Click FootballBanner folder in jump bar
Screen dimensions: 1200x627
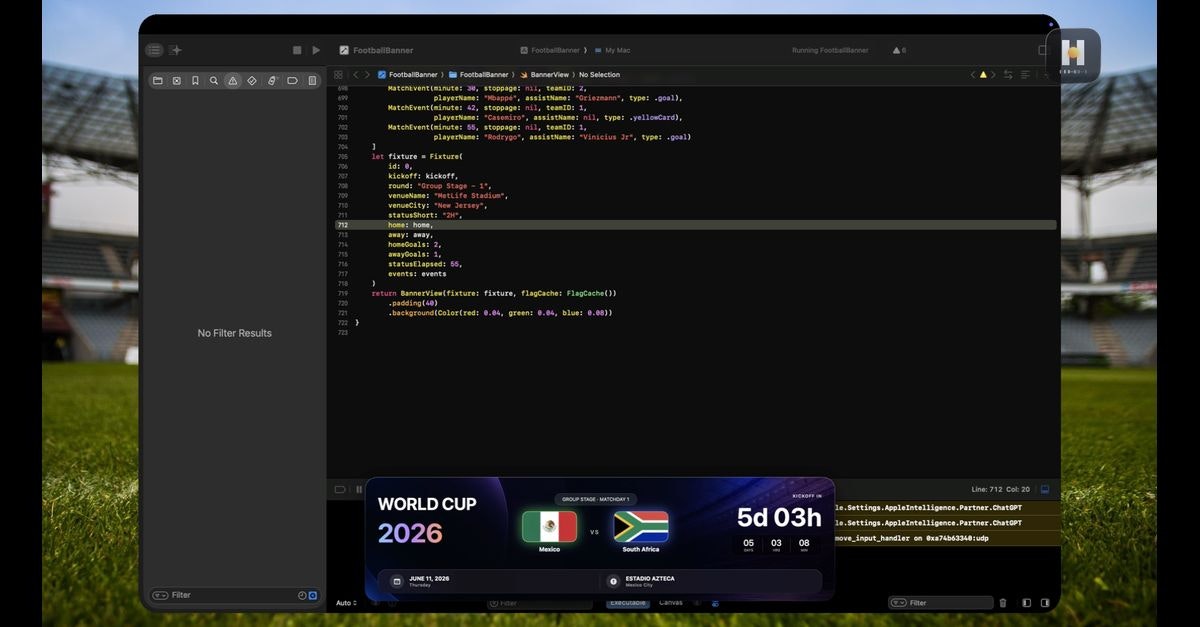[479, 75]
